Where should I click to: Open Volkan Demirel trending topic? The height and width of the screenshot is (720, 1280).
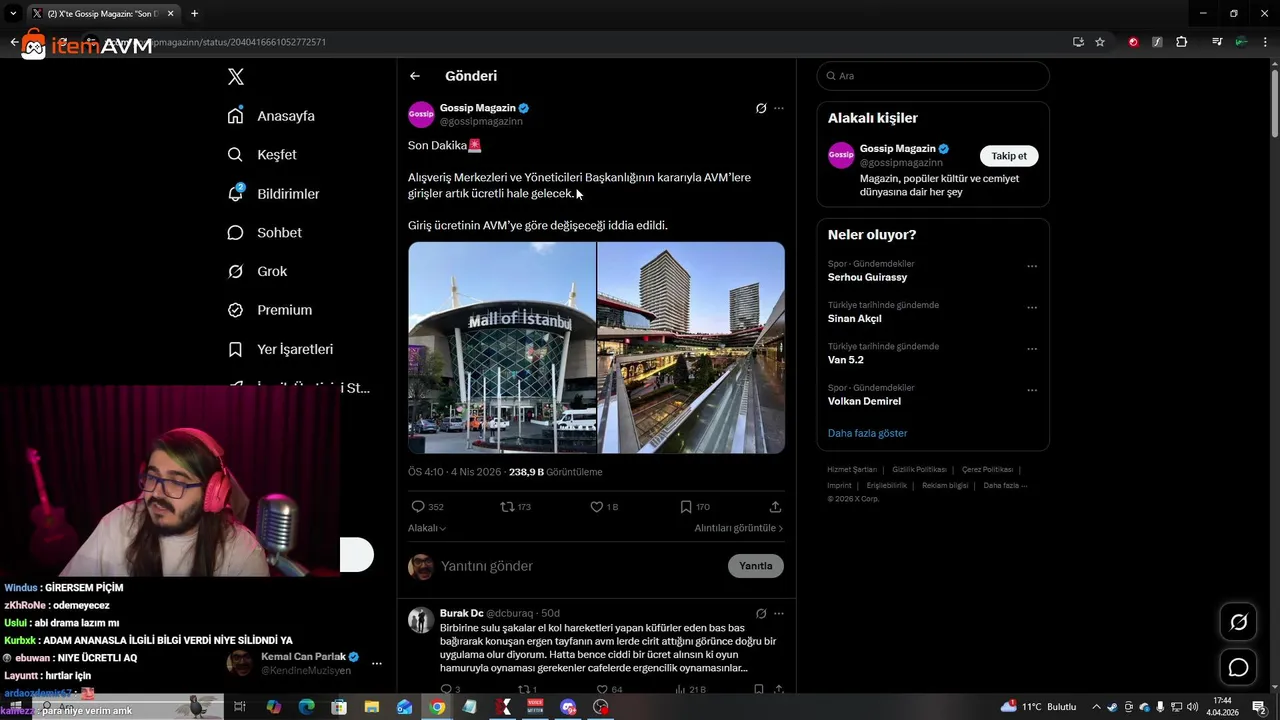pos(864,401)
